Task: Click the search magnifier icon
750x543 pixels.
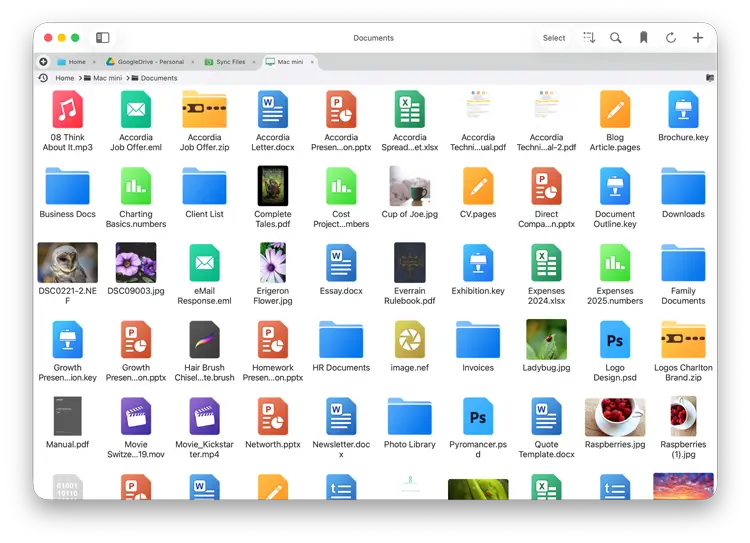Action: 616,38
